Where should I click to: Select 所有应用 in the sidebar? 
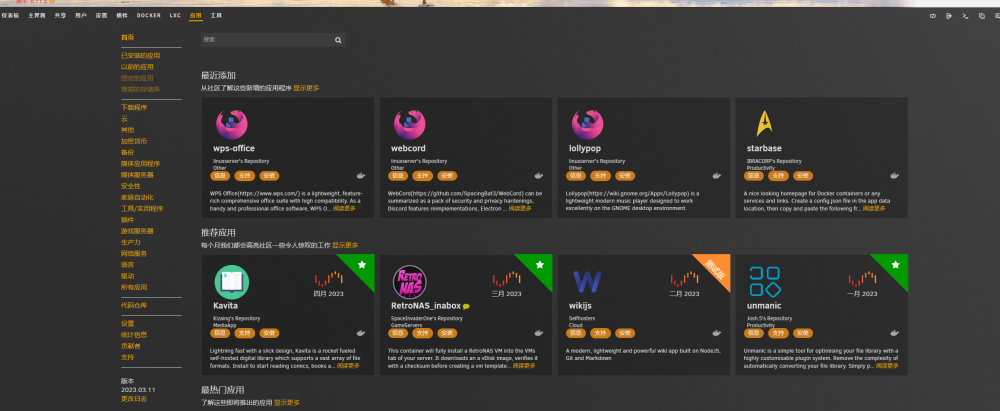134,287
